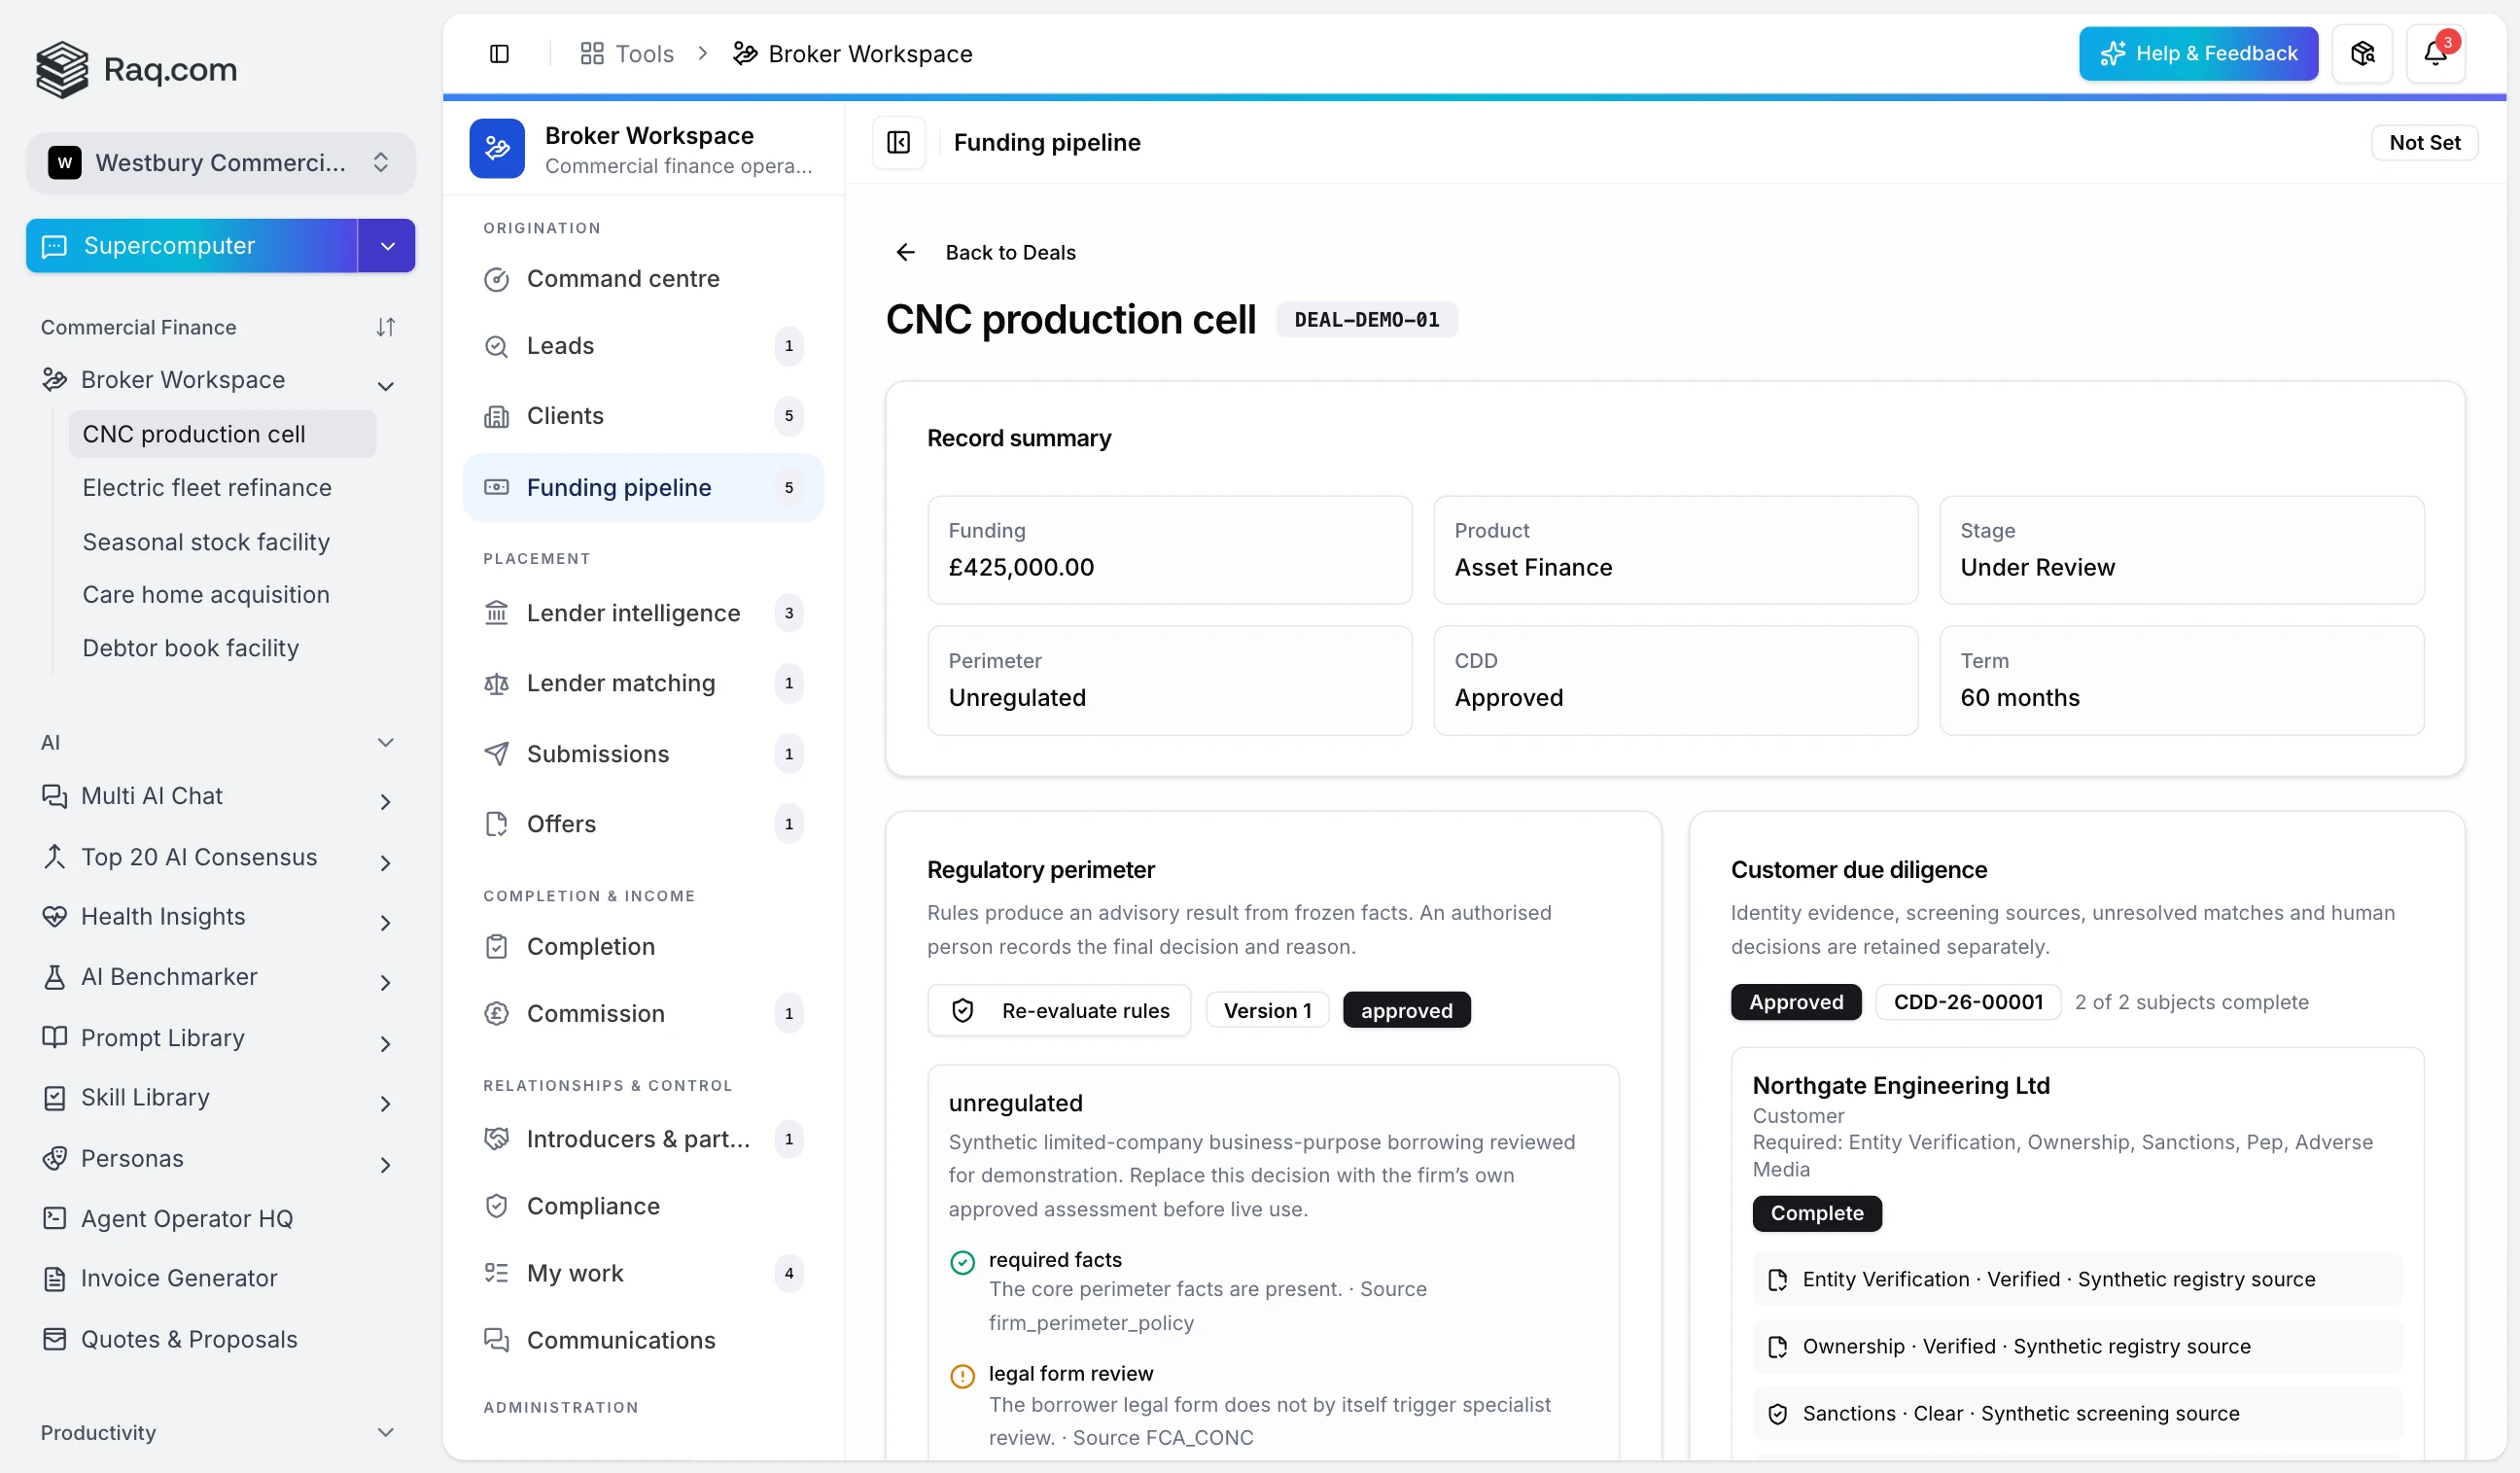Viewport: 2520px width, 1473px height.
Task: Collapse the Productivity section chevron
Action: 385,1432
